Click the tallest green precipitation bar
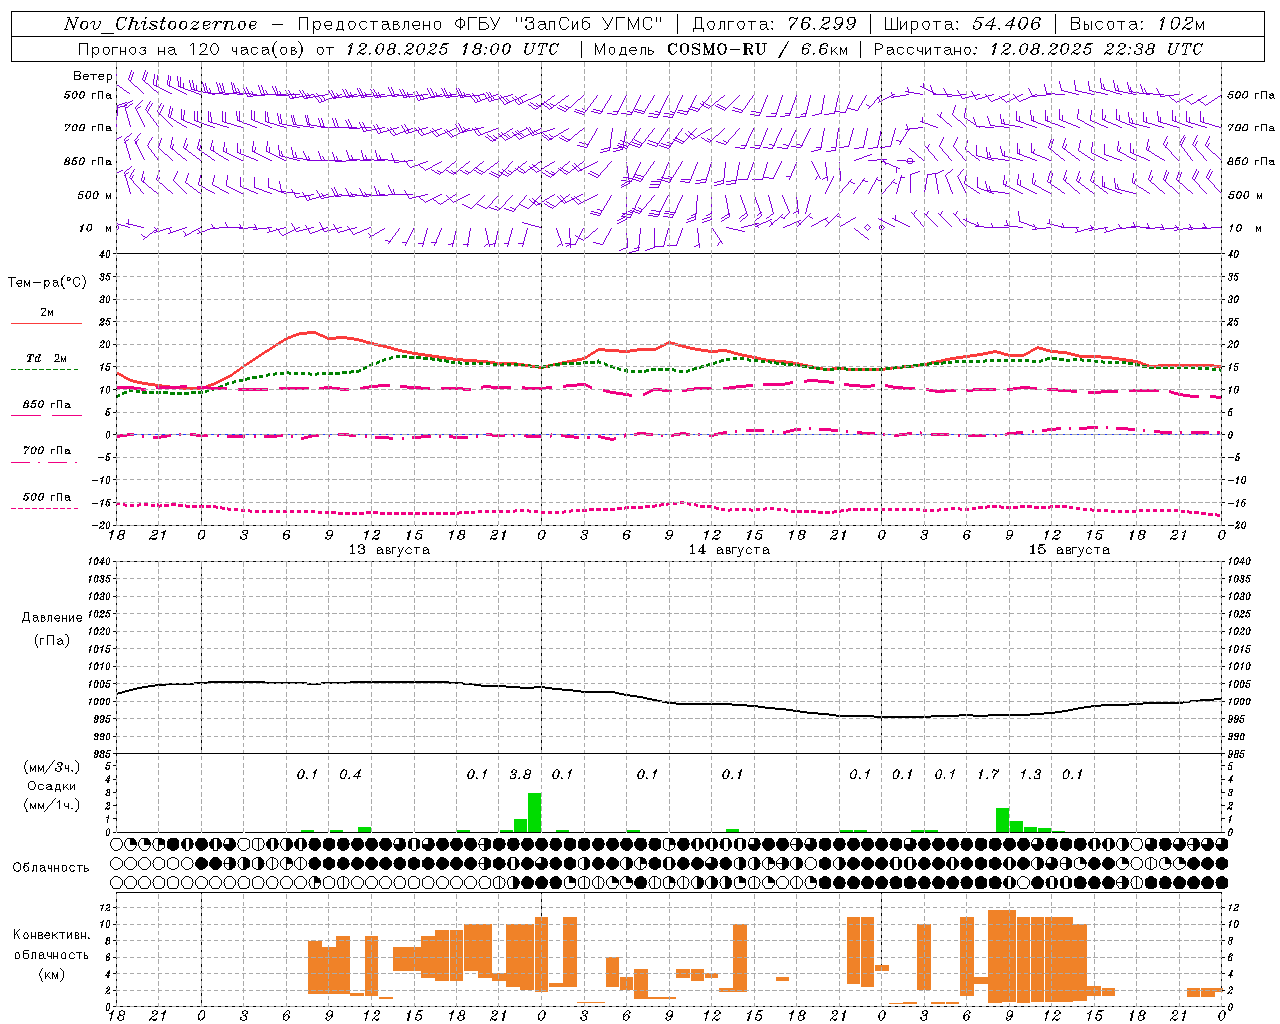Viewport: 1280px width, 1024px height. pos(535,812)
